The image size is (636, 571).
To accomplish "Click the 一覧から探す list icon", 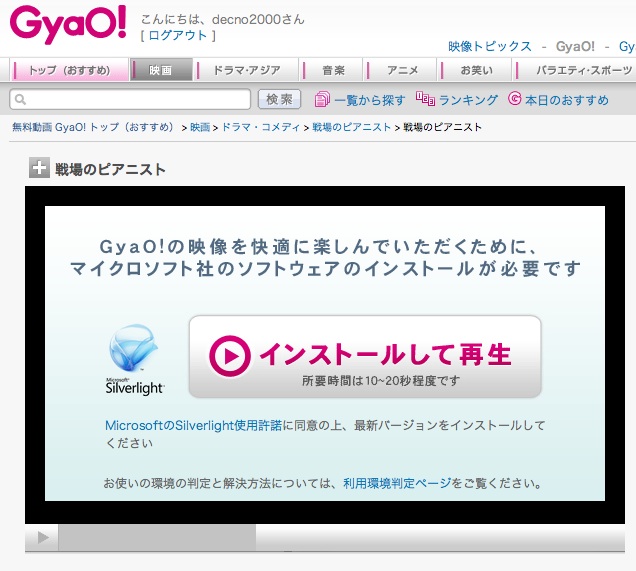I will pyautogui.click(x=322, y=99).
